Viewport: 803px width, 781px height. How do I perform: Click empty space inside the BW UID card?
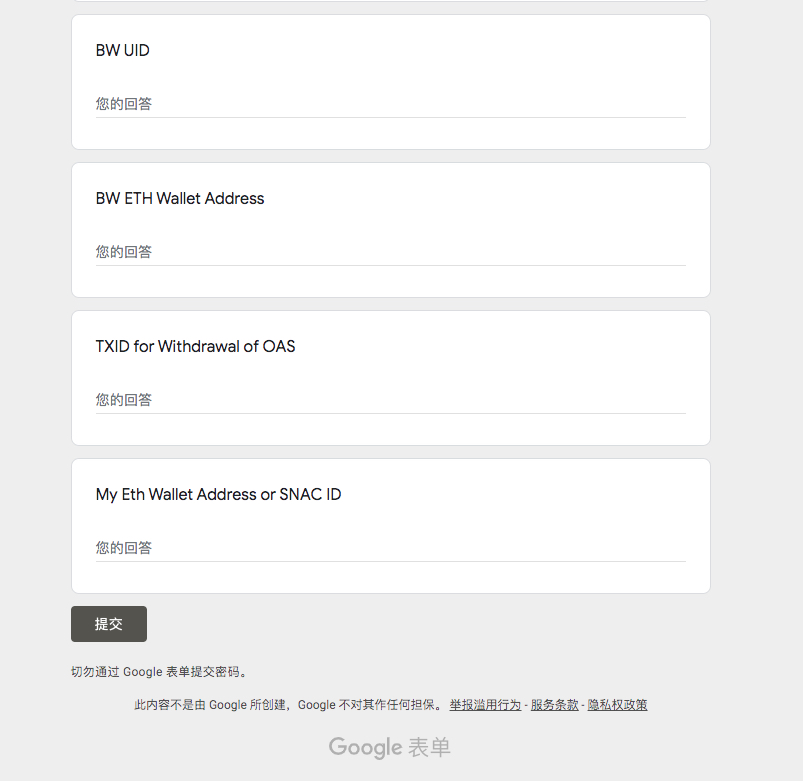tap(500, 50)
